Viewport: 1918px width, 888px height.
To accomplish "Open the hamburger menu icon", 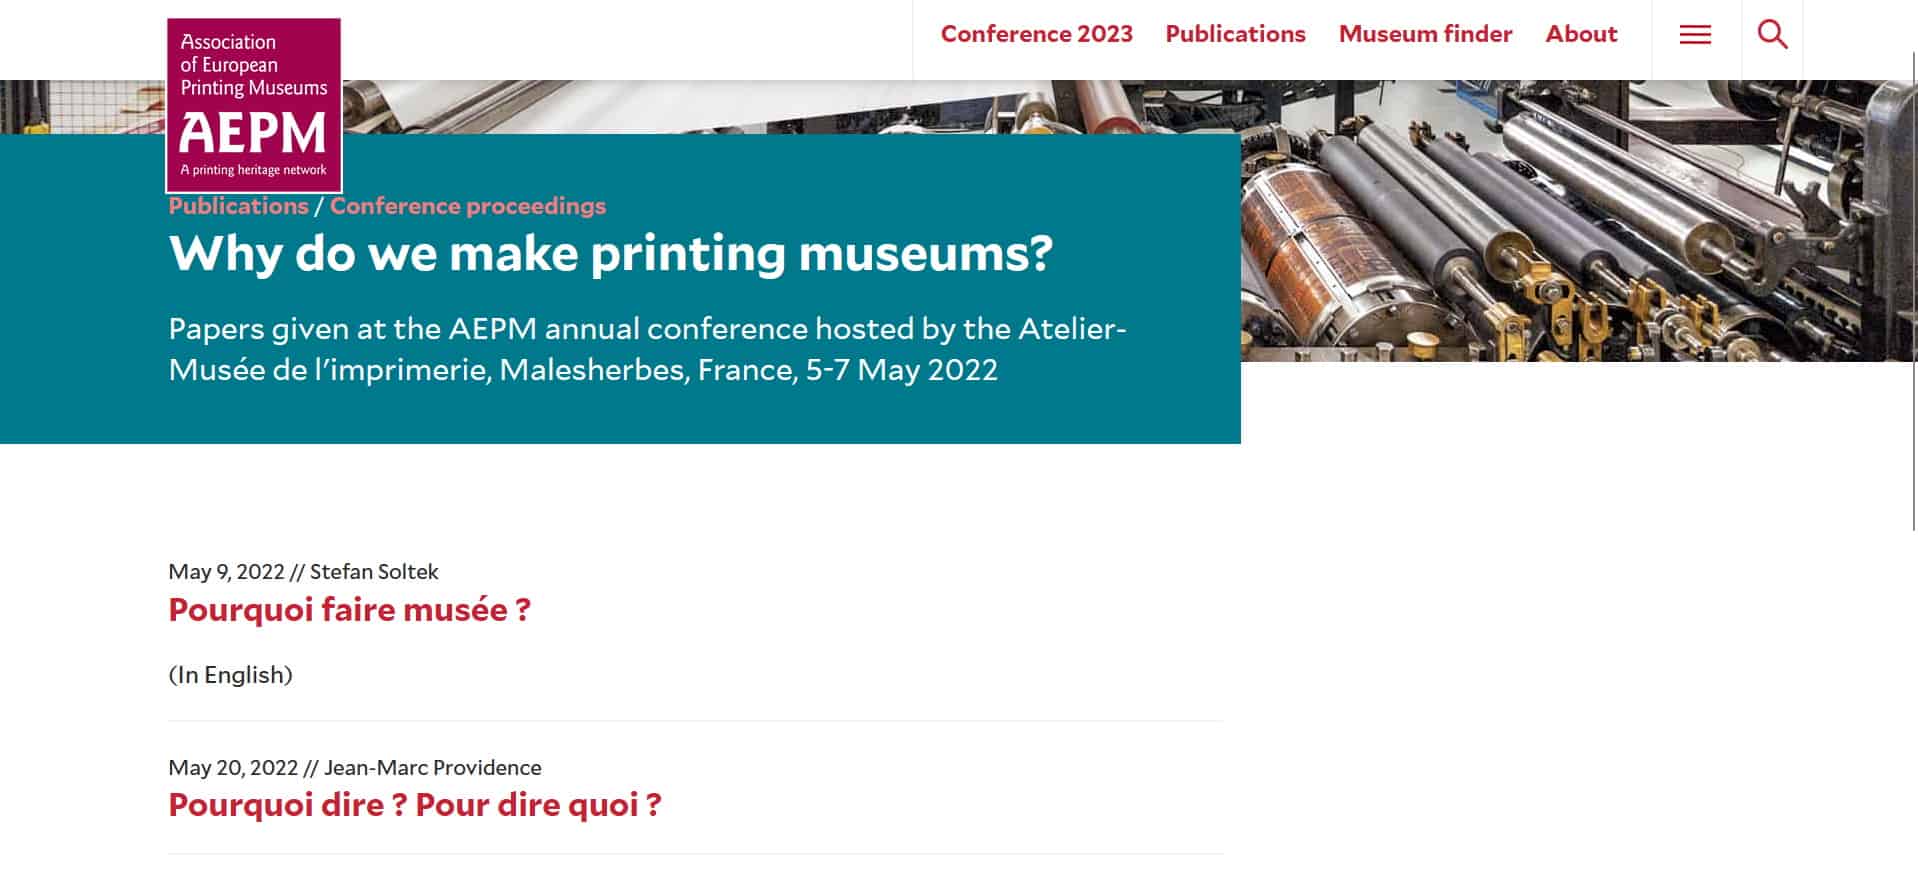I will (1695, 35).
